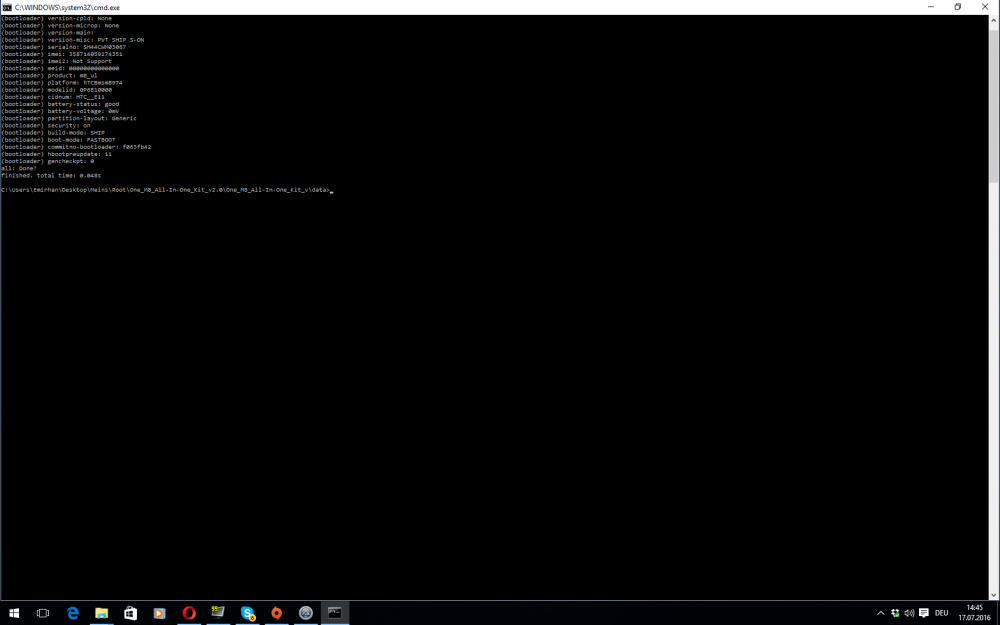This screenshot has height=625, width=1000.
Task: Toggle Task View mode
Action: click(x=42, y=613)
